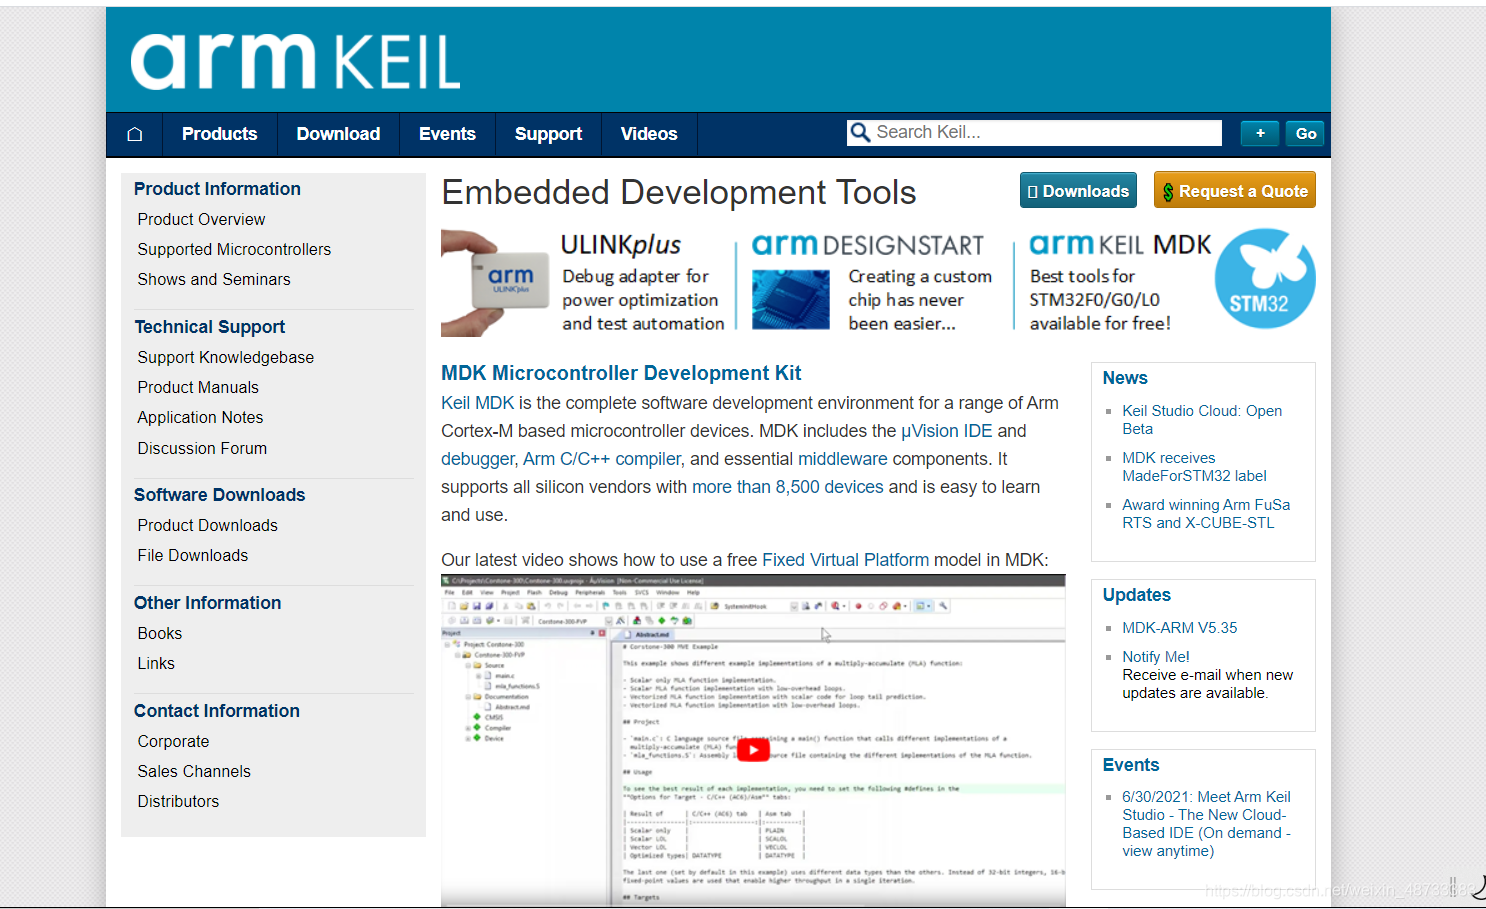Click the Updates section heading

1137,595
